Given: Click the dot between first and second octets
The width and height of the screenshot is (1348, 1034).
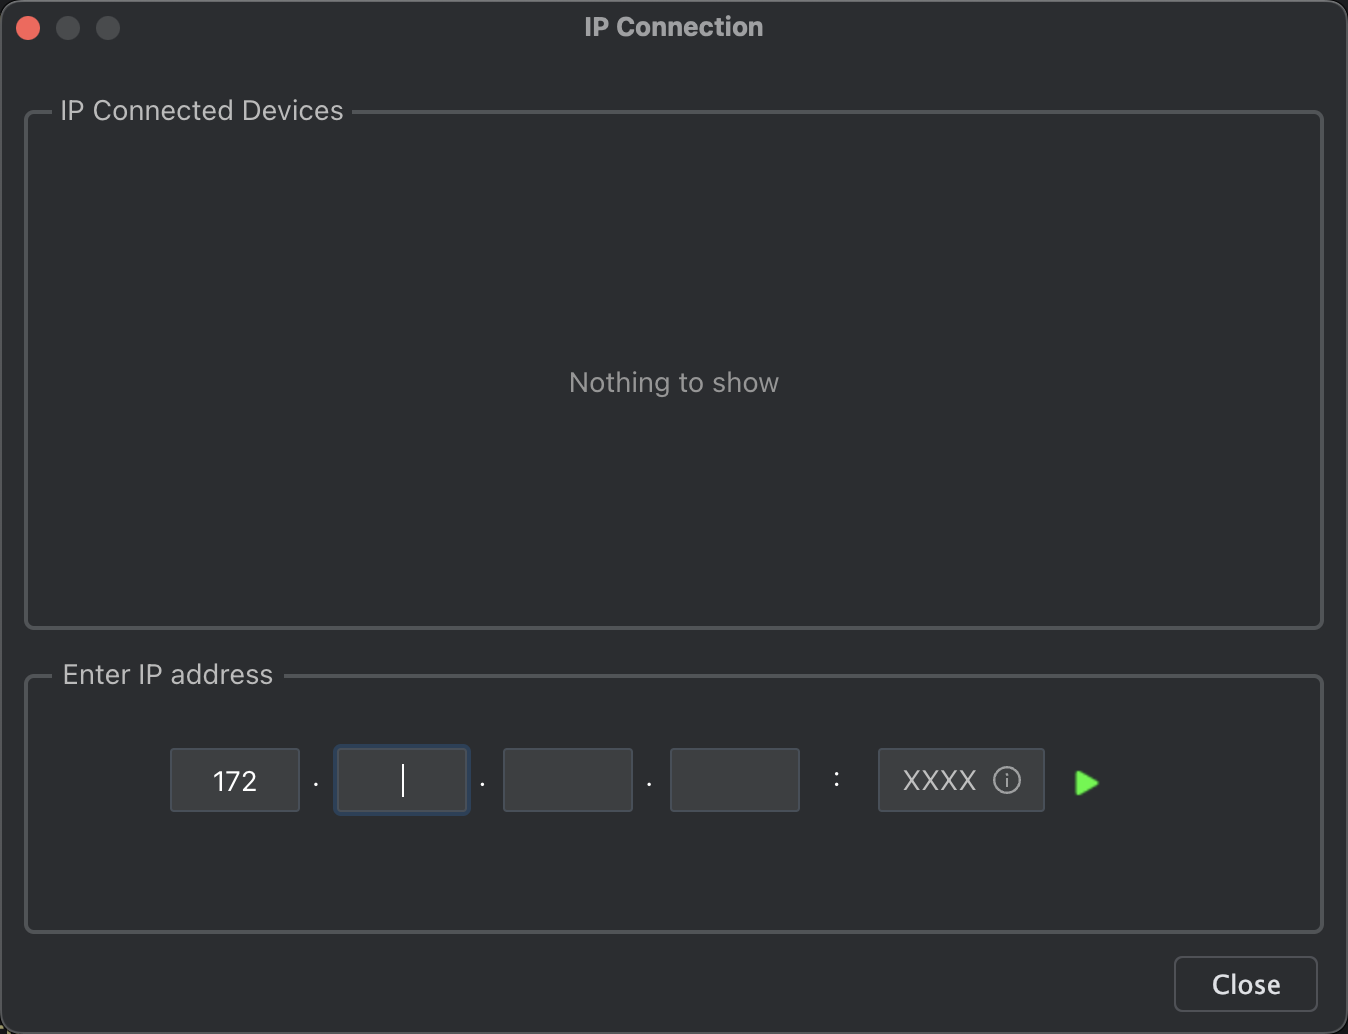Looking at the screenshot, I should (x=316, y=784).
